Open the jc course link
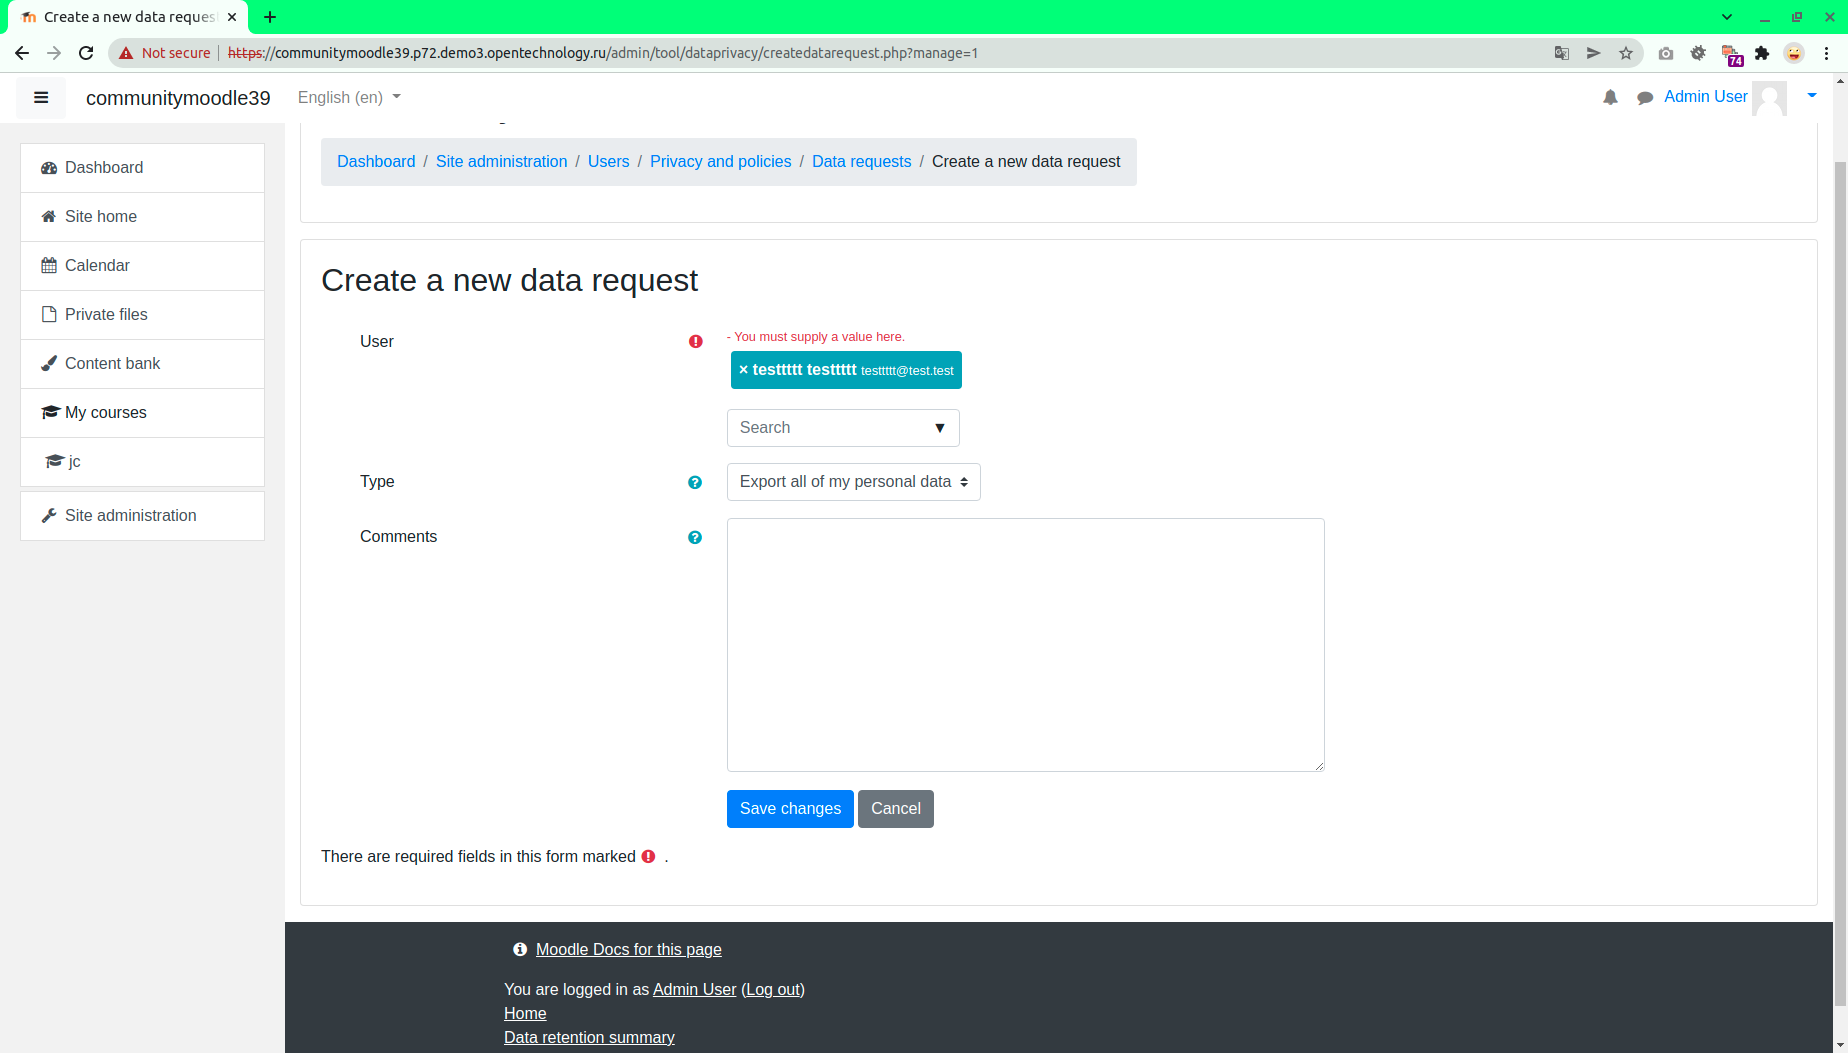The image size is (1848, 1053). click(142, 462)
